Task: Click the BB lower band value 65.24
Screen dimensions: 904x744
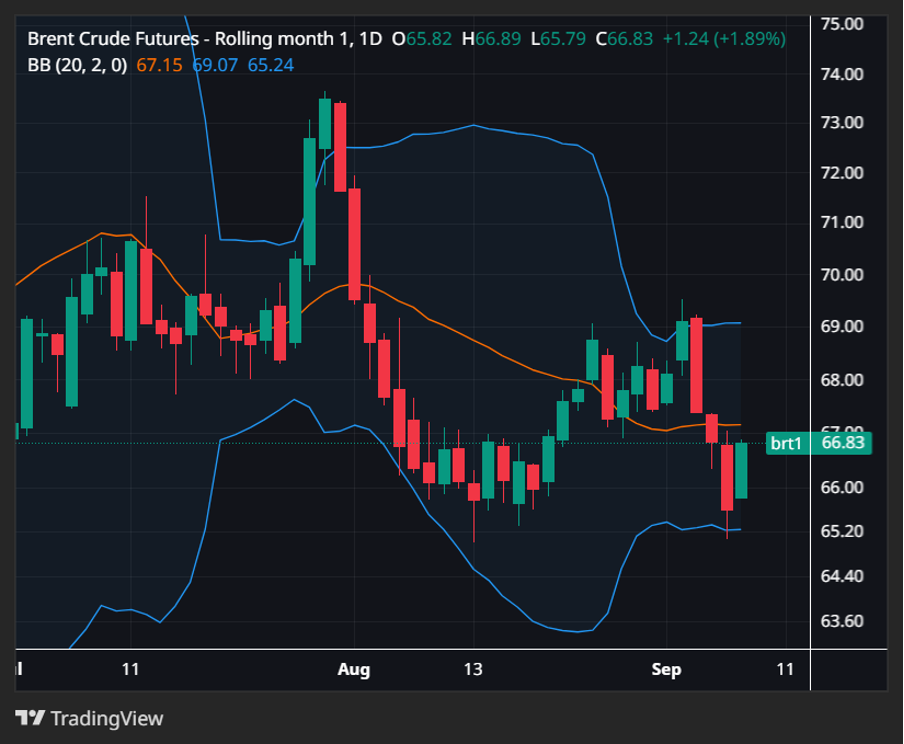Action: pyautogui.click(x=270, y=65)
